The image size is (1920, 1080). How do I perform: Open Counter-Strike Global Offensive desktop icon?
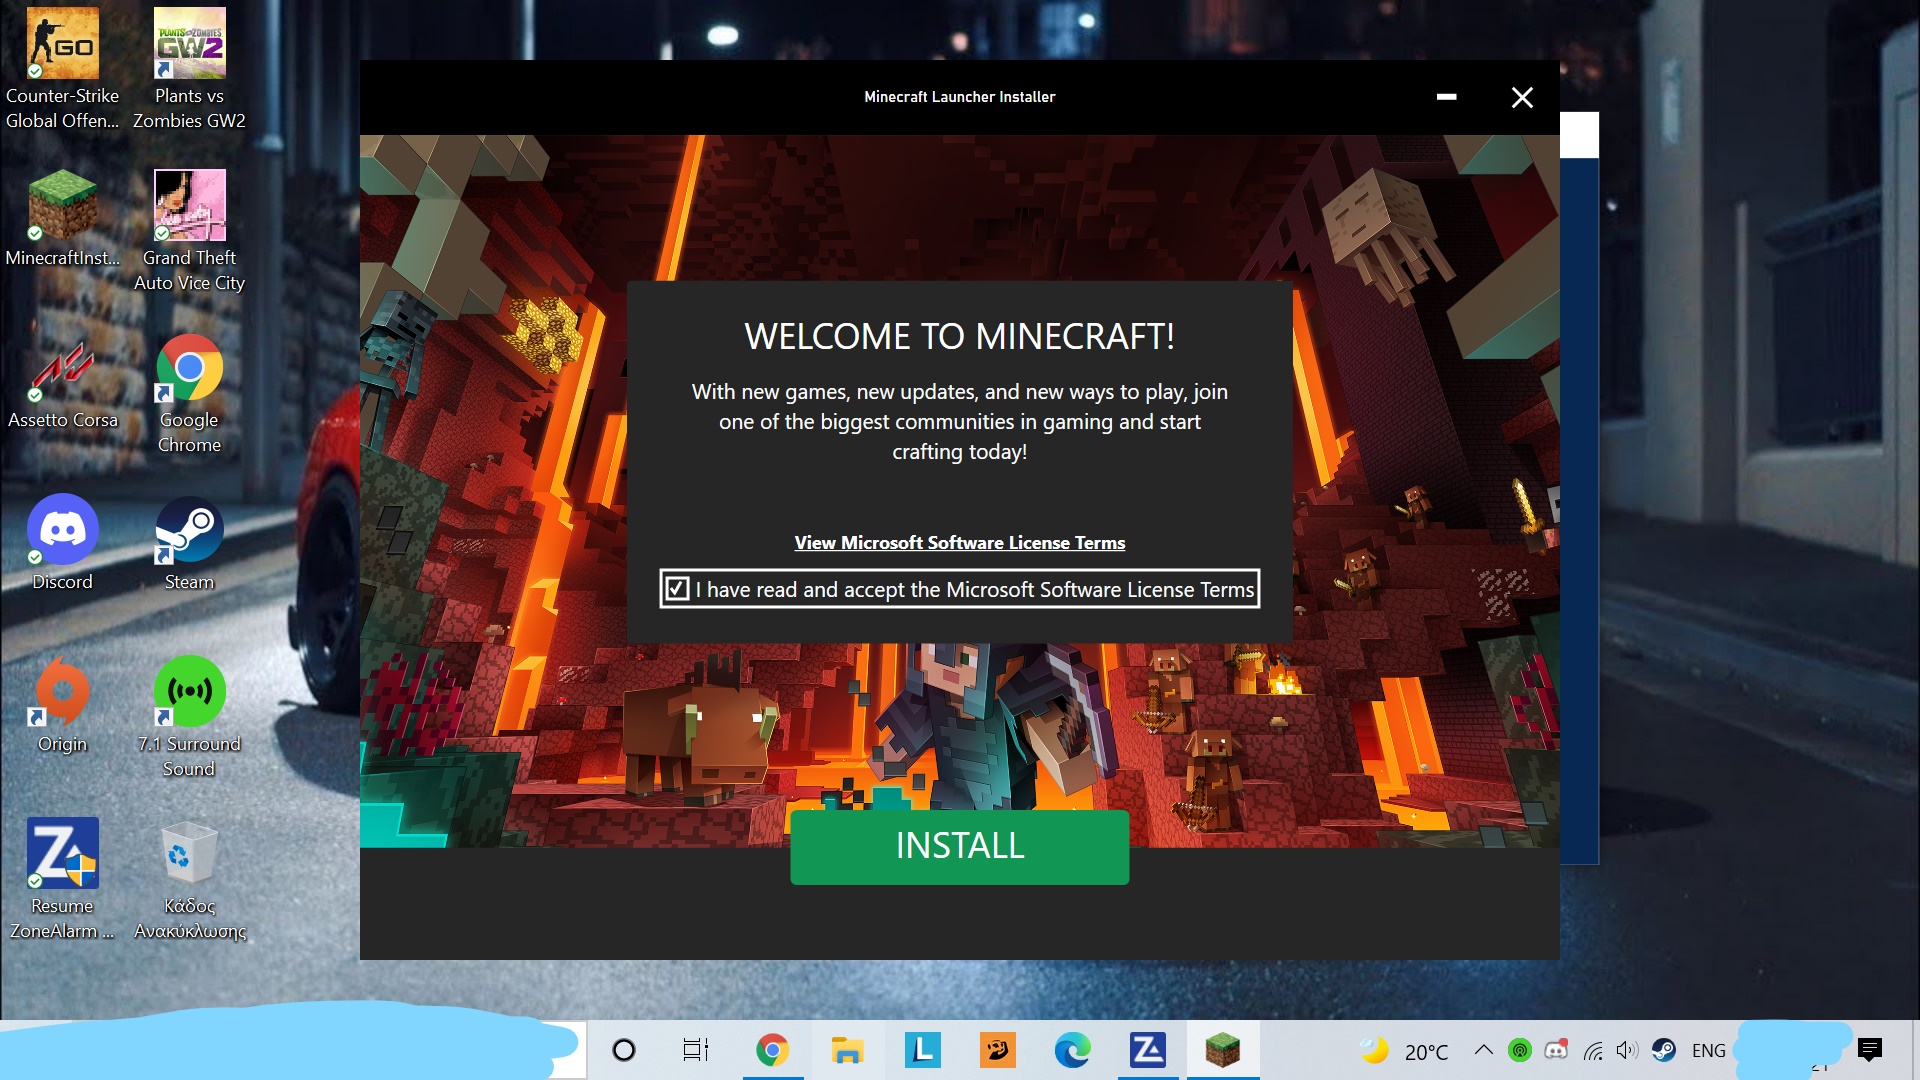pyautogui.click(x=62, y=45)
